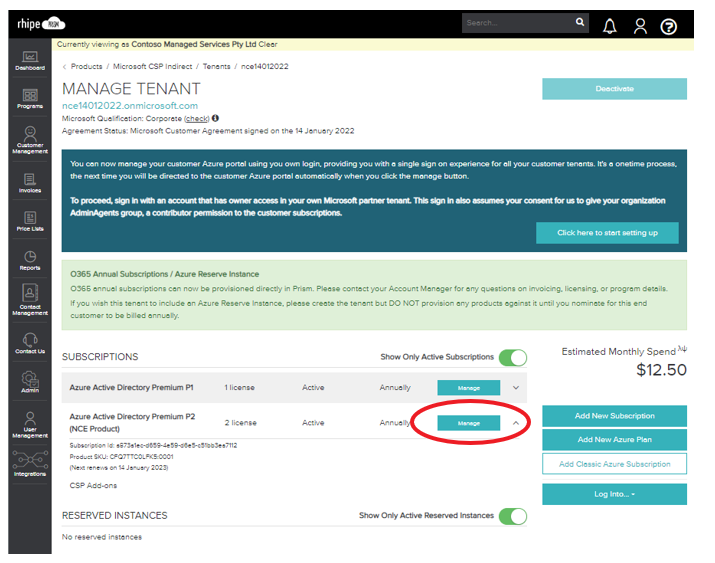Select the Product SKU text
Viewport: 715px width, 563px height.
121,456
